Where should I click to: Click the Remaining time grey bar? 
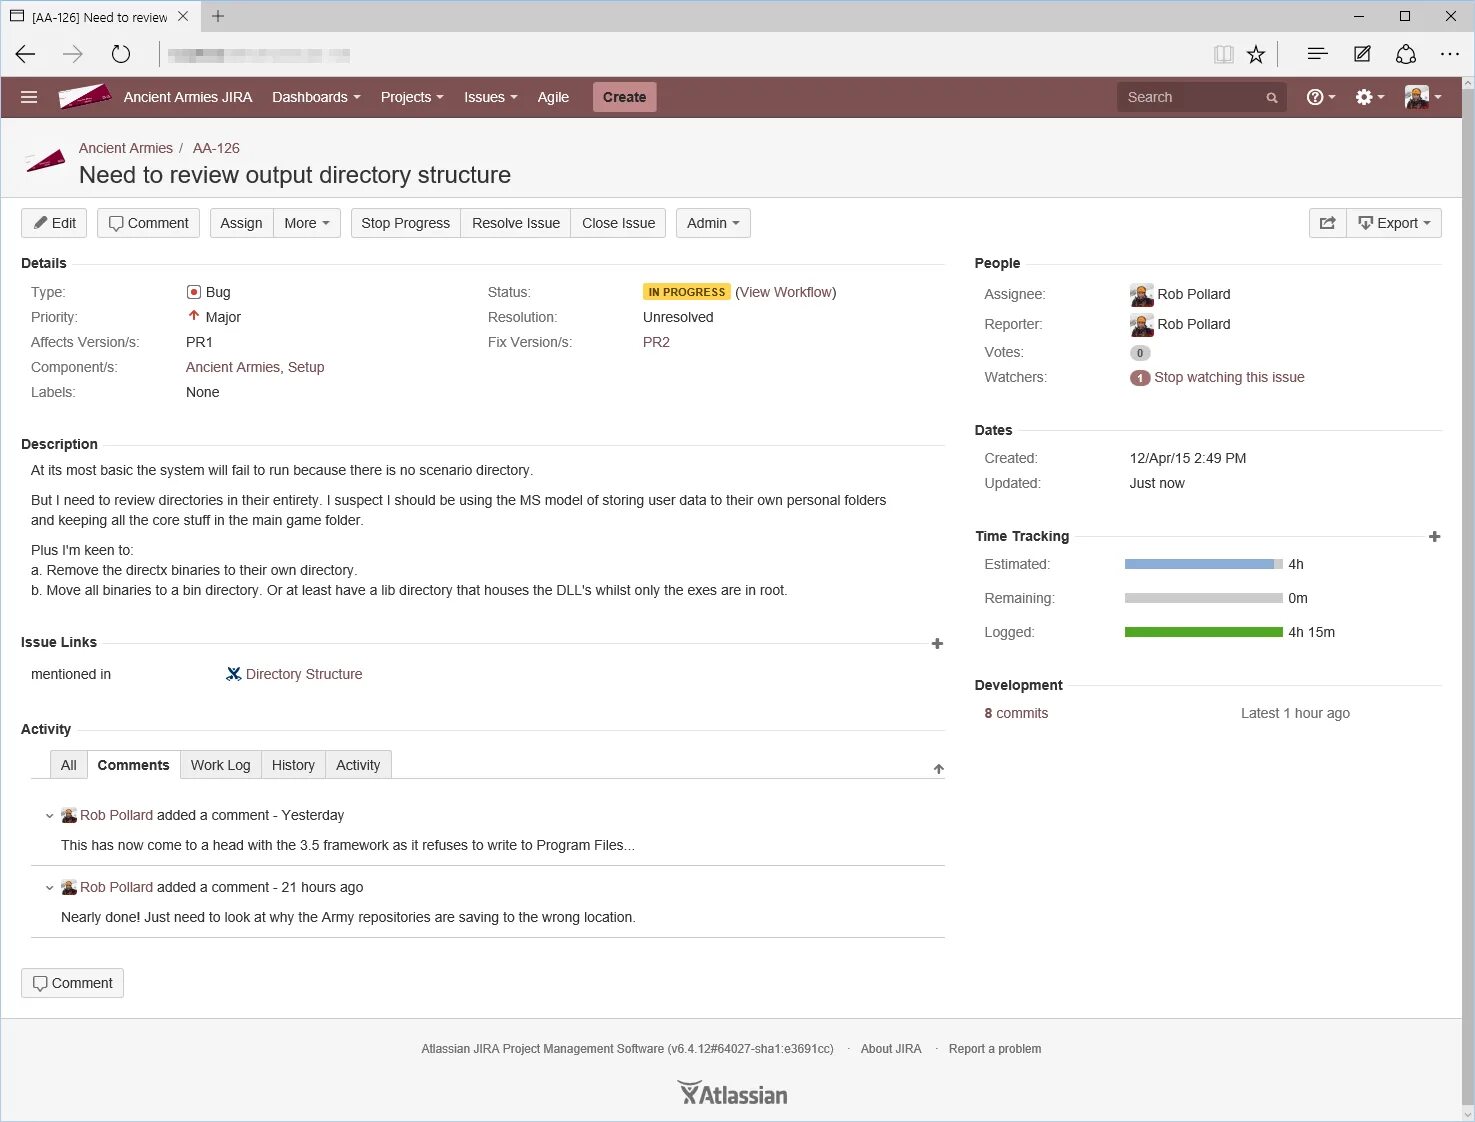point(1203,598)
